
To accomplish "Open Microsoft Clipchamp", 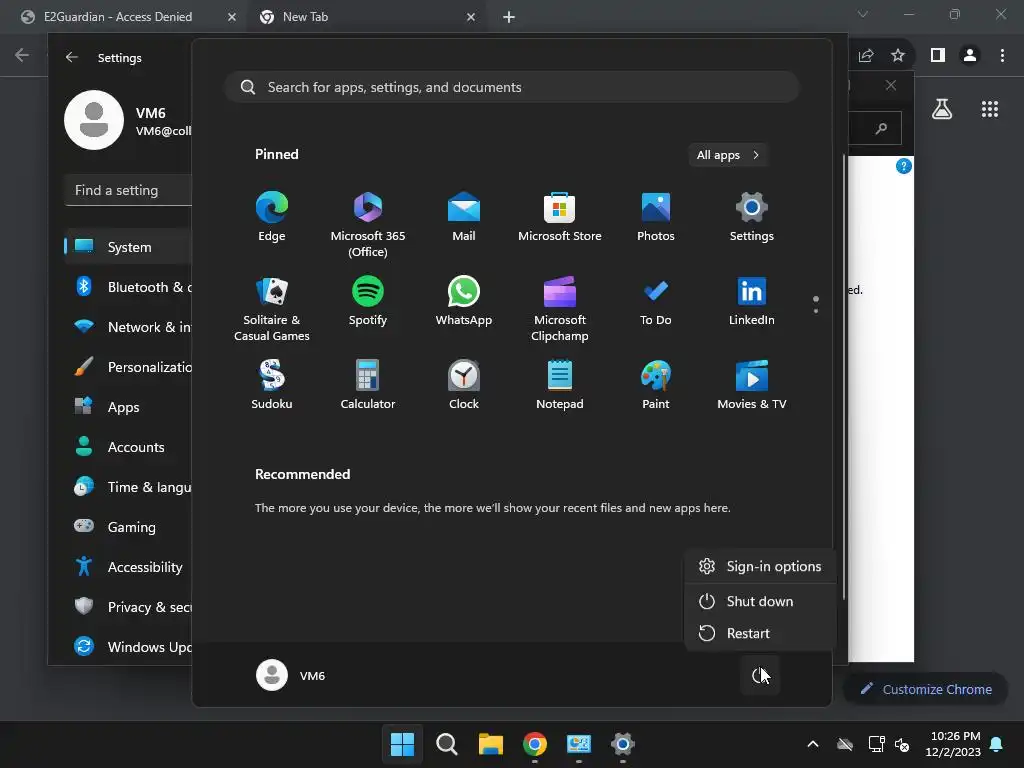I will pyautogui.click(x=560, y=309).
